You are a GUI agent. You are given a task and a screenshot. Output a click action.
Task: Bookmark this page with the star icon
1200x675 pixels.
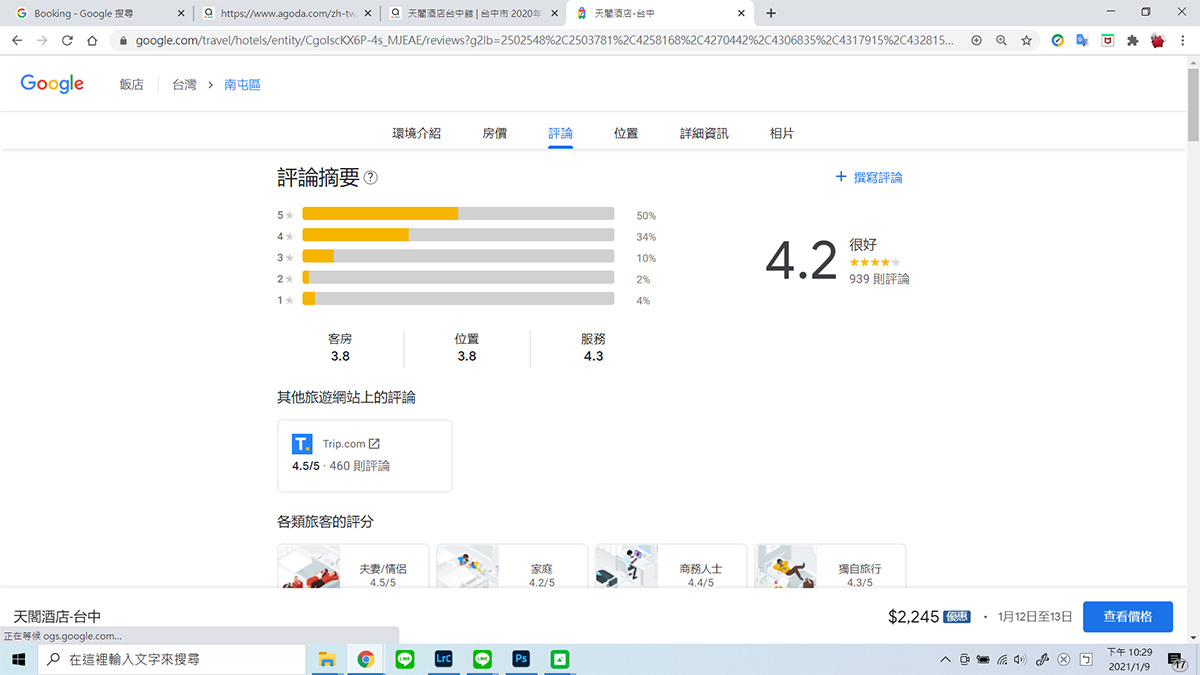(x=1026, y=40)
